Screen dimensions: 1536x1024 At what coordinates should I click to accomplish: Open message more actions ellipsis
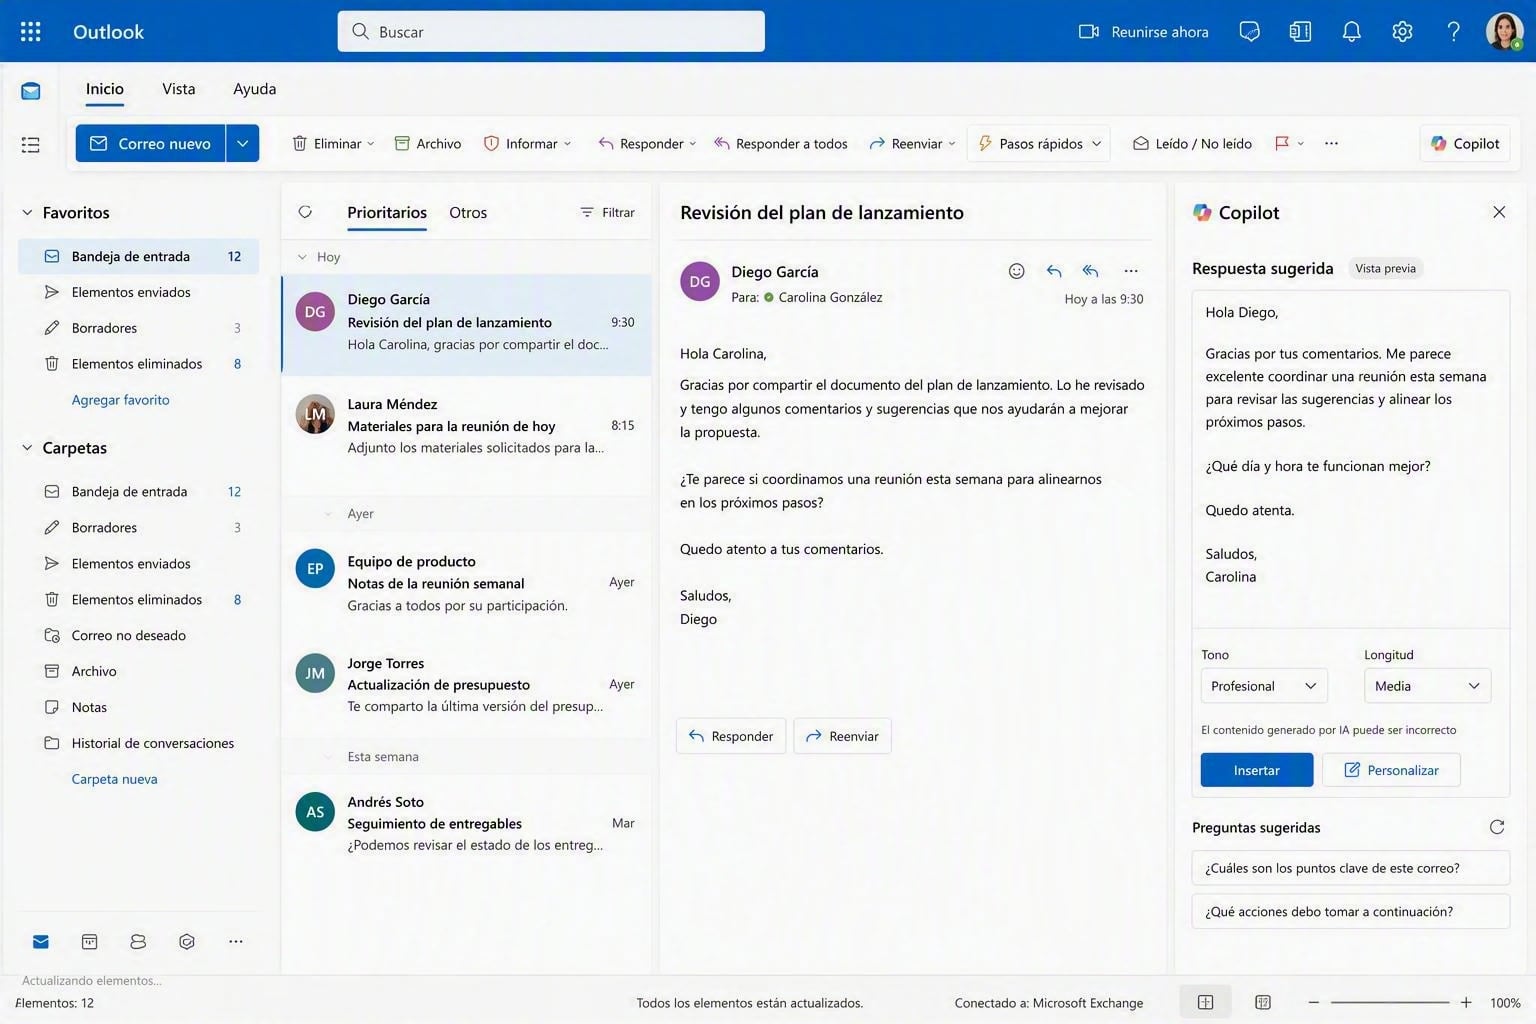coord(1131,271)
